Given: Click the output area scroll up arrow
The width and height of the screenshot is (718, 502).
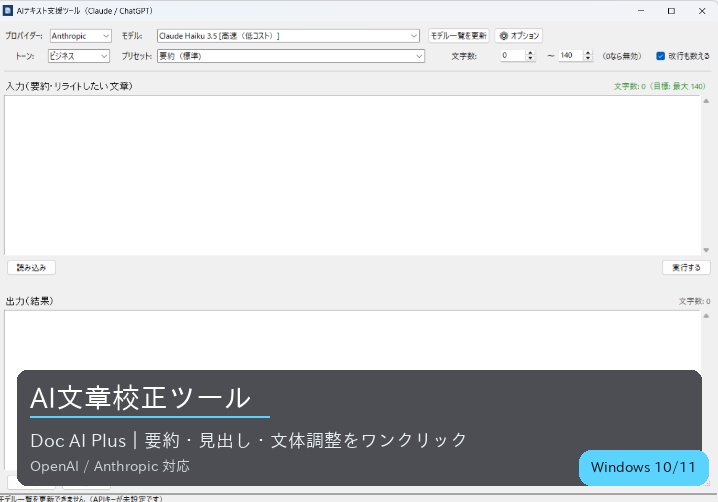Looking at the screenshot, I should tap(706, 316).
